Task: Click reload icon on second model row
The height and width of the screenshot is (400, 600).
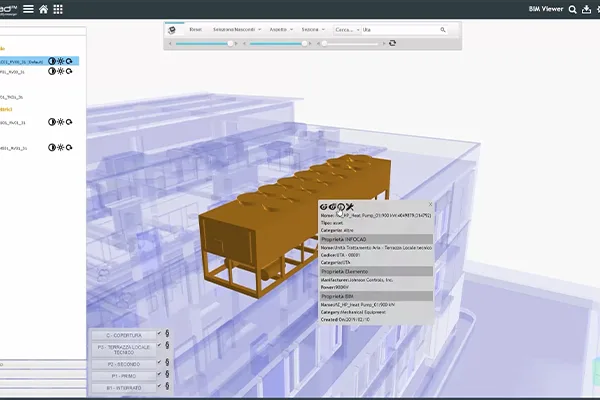Action: [x=69, y=71]
